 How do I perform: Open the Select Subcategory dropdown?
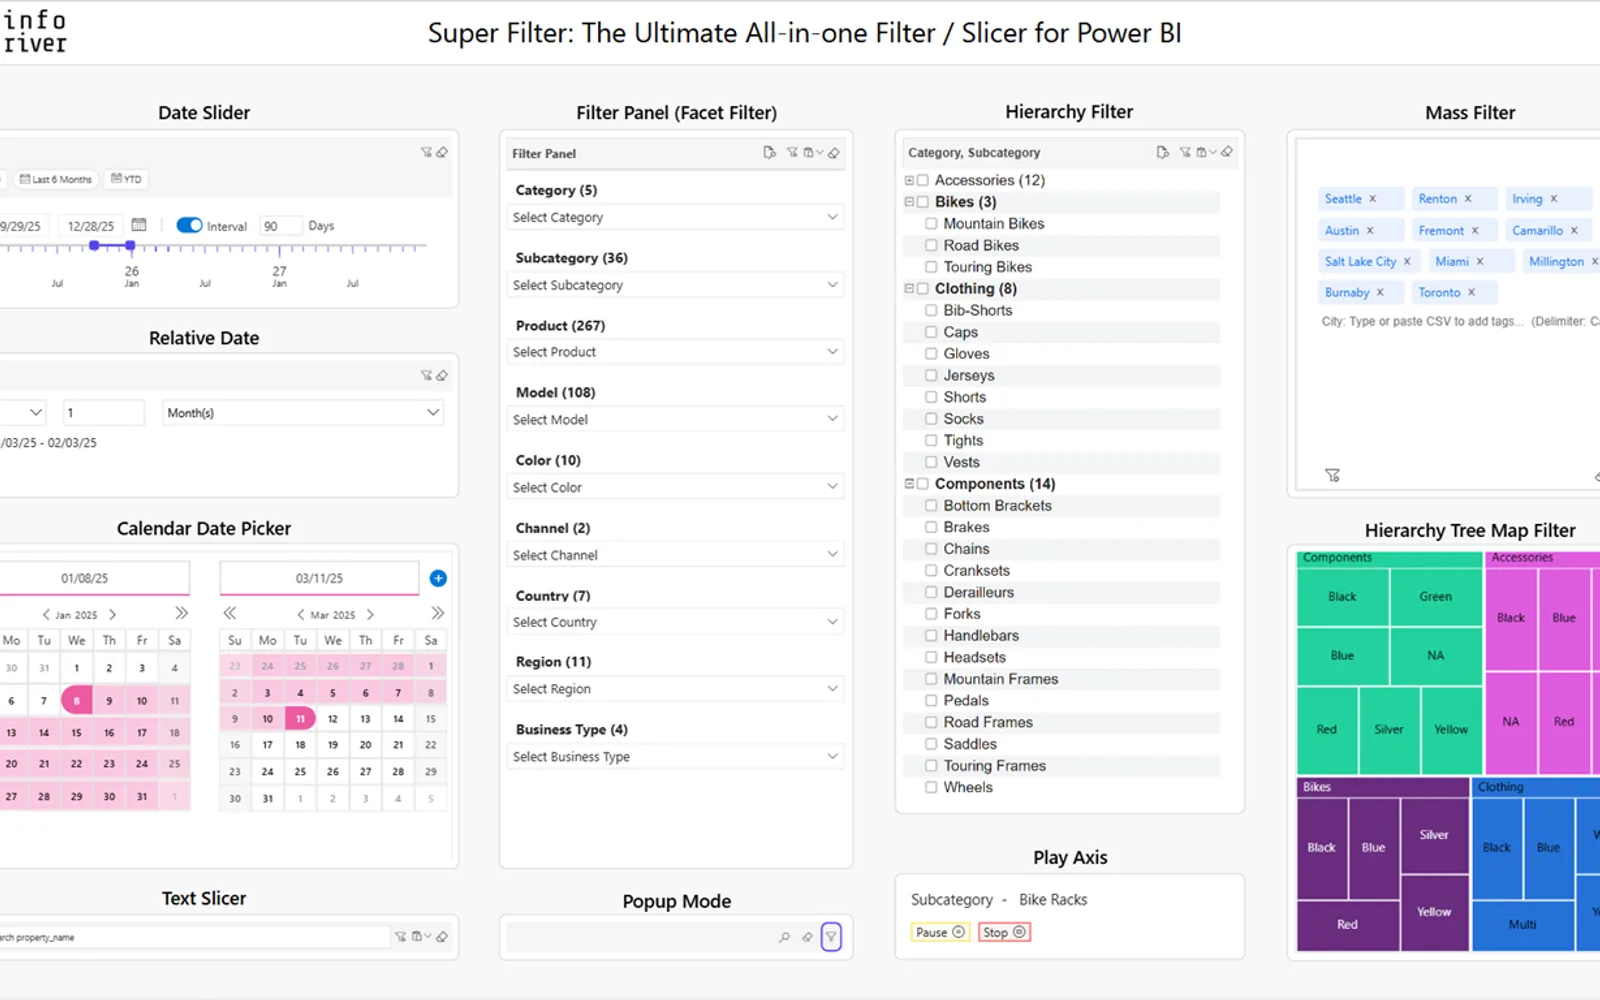(x=676, y=285)
